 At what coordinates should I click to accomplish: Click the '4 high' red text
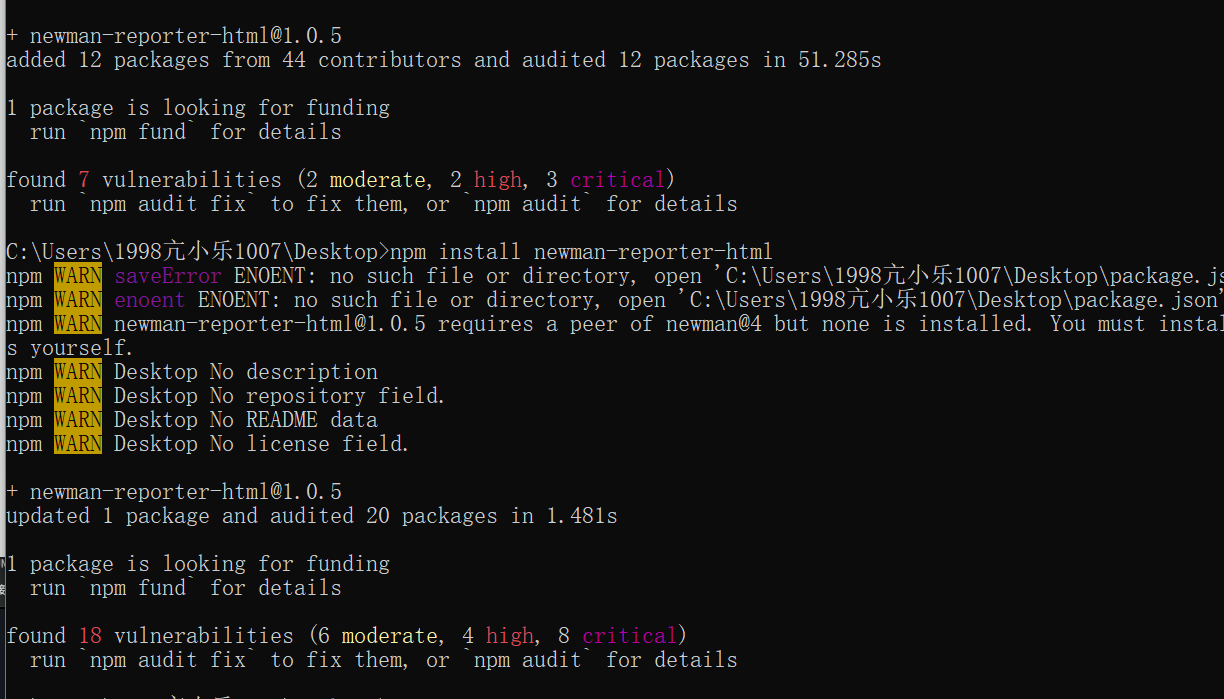[x=497, y=636]
